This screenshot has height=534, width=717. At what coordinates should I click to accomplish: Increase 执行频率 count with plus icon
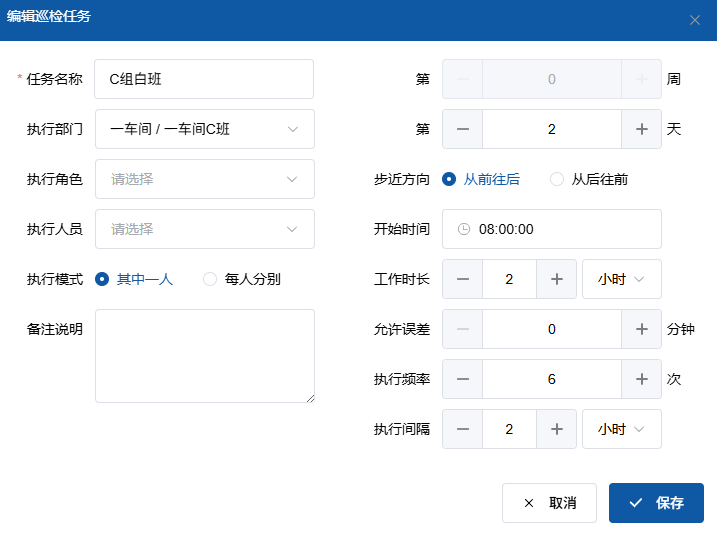(x=641, y=379)
